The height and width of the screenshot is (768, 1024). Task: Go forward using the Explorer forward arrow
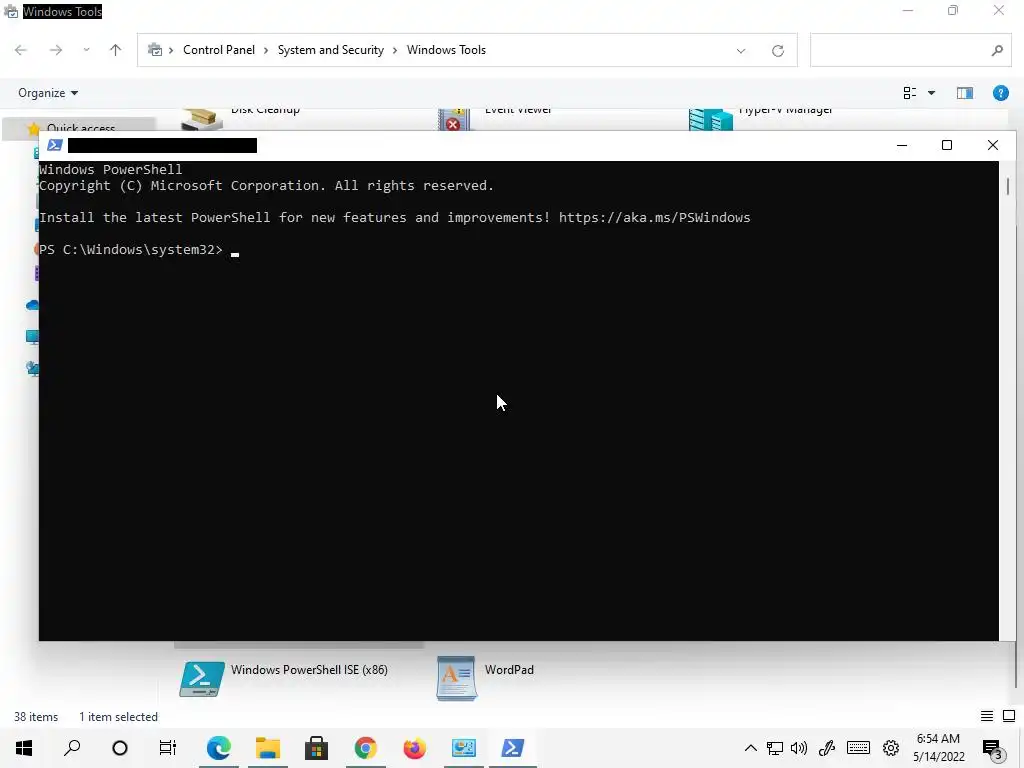point(56,50)
